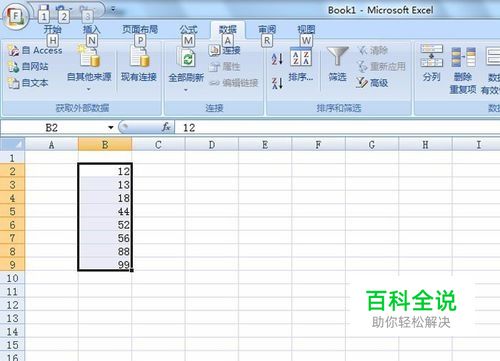Click the formula bar showing 12

(x=337, y=127)
